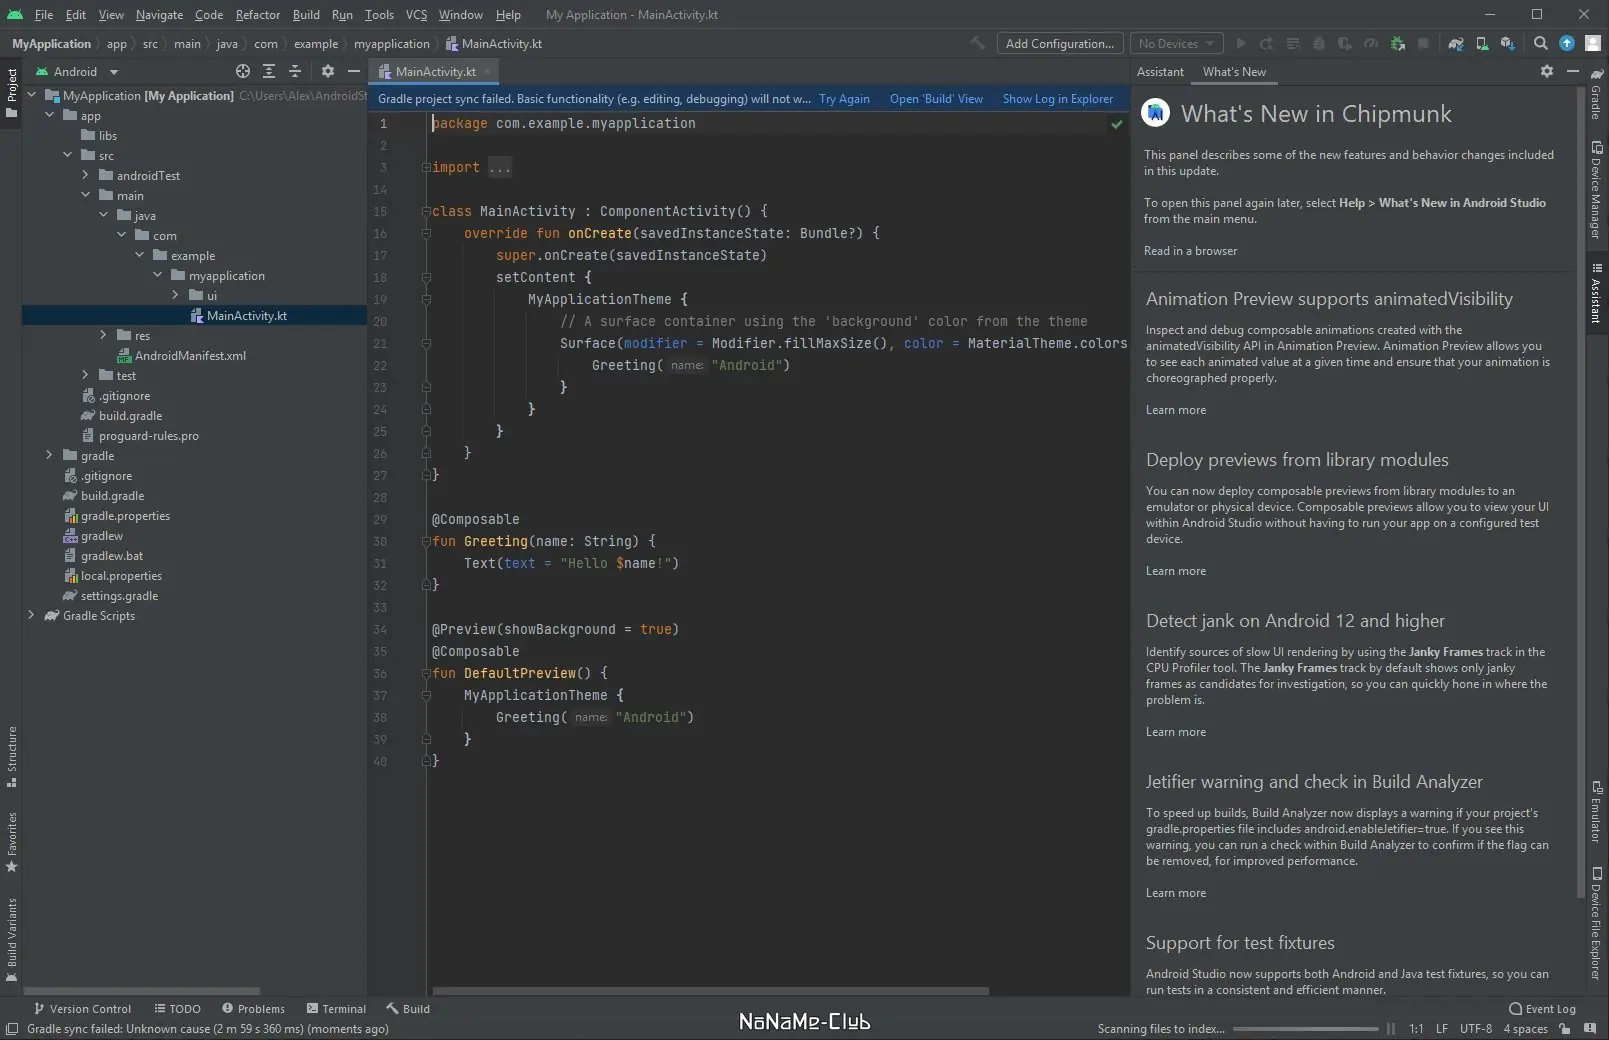
Task: Click the Sync Project with Gradle Files icon
Action: click(1456, 44)
